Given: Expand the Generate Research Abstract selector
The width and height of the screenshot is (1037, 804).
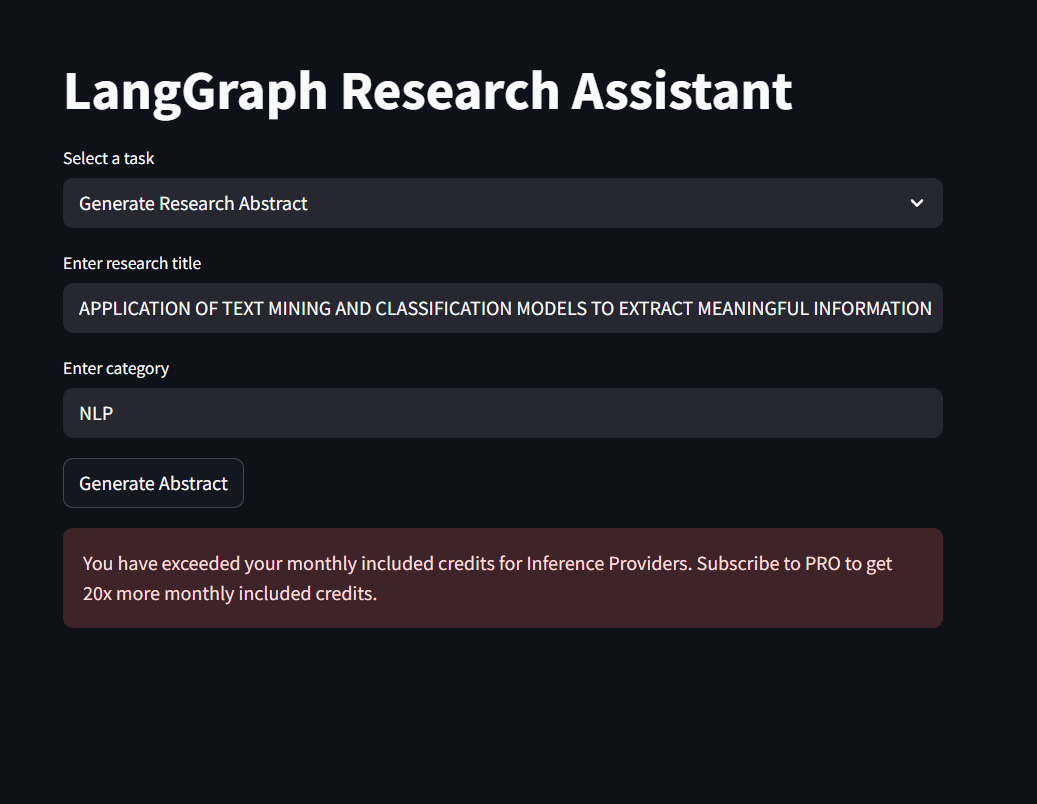Looking at the screenshot, I should point(503,203).
